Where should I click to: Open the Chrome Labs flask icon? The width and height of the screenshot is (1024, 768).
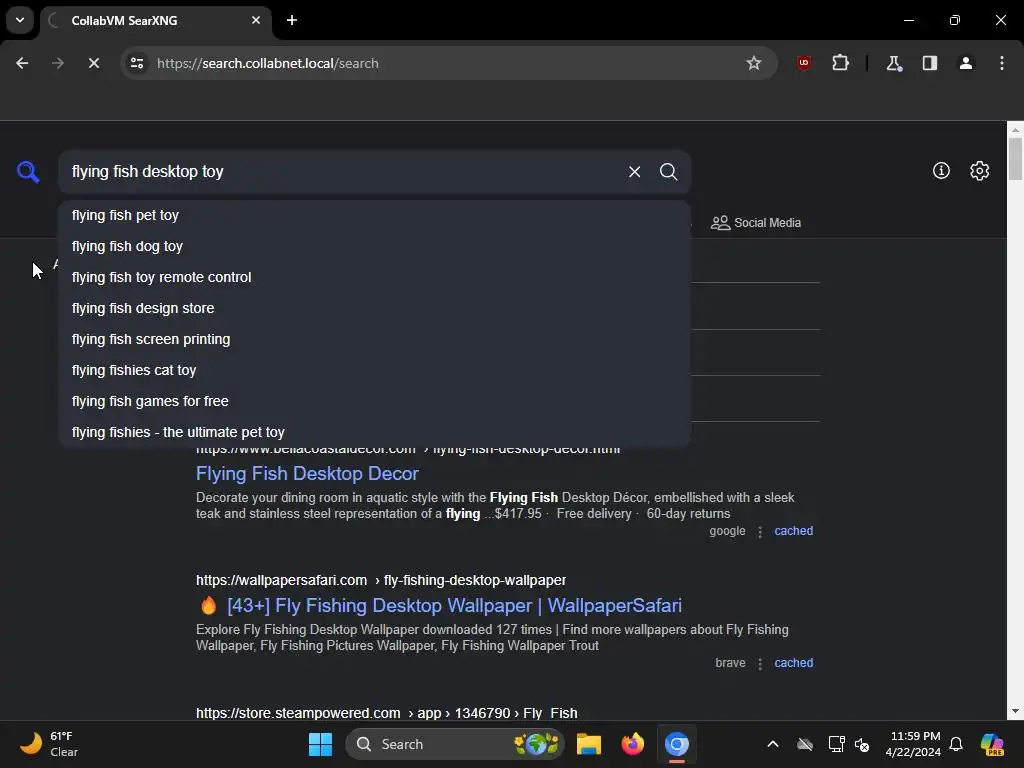893,63
